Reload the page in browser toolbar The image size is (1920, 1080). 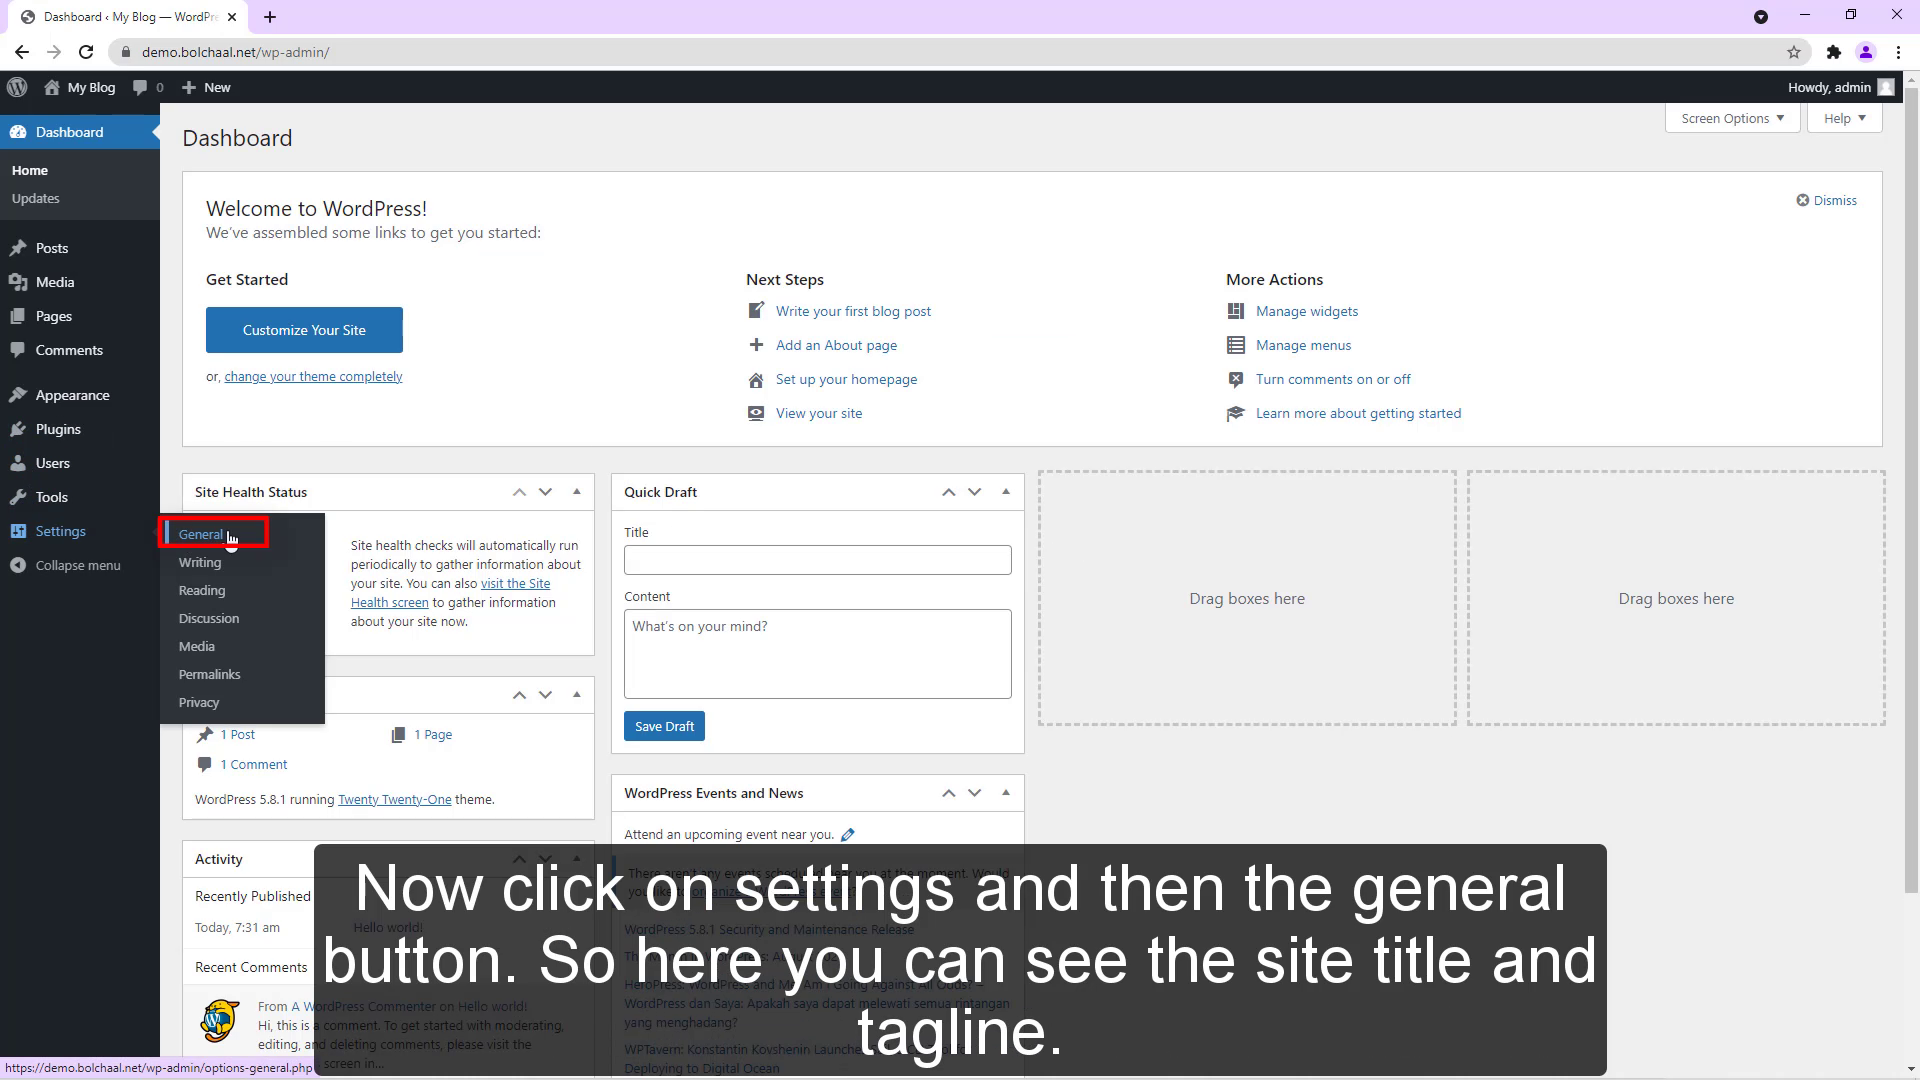click(86, 52)
